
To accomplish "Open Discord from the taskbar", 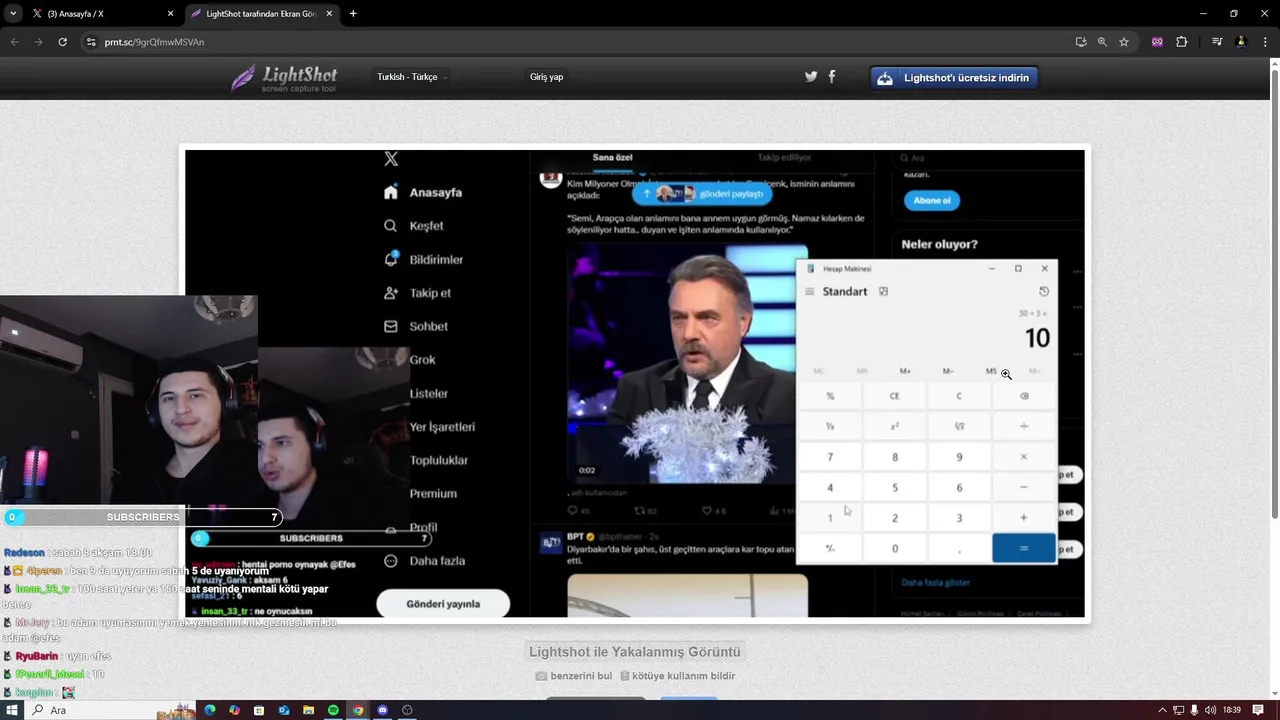I will pos(382,710).
